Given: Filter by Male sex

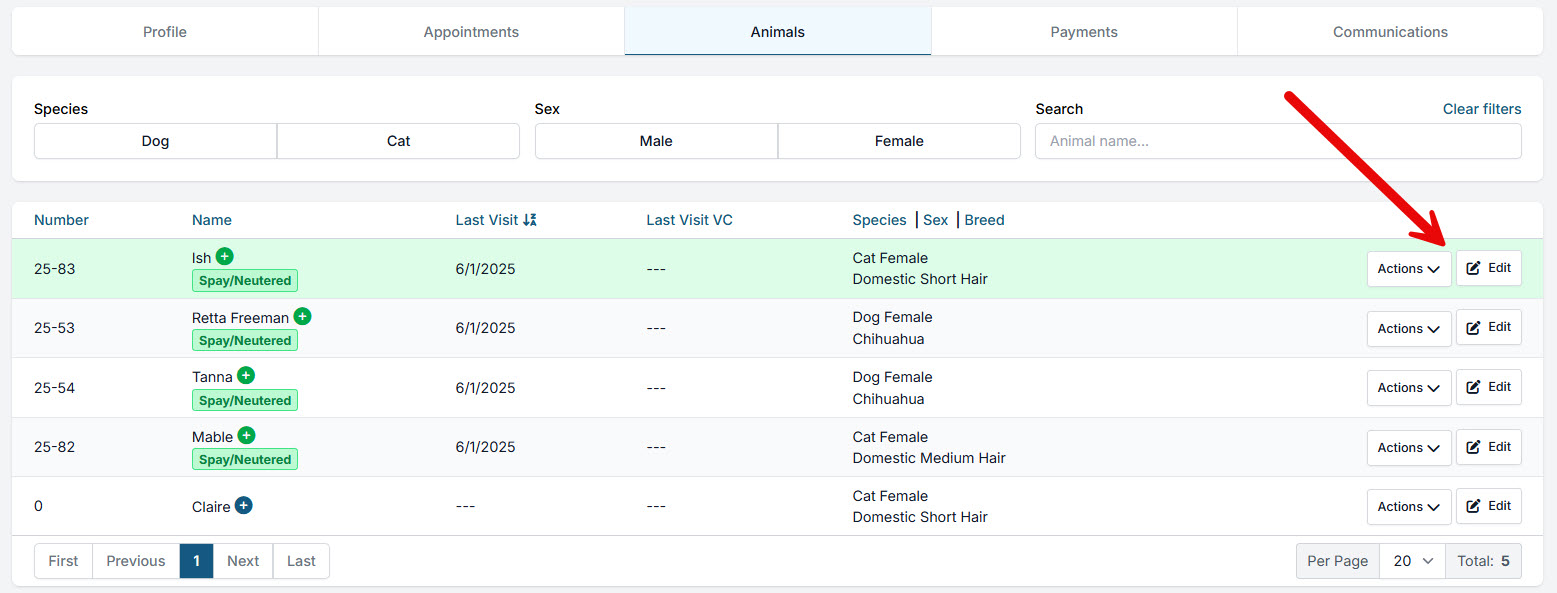Looking at the screenshot, I should click(656, 141).
